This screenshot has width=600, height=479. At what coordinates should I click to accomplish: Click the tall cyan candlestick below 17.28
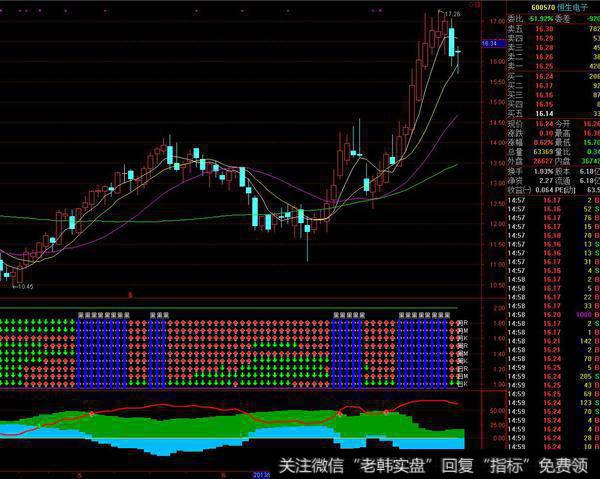pyautogui.click(x=452, y=42)
